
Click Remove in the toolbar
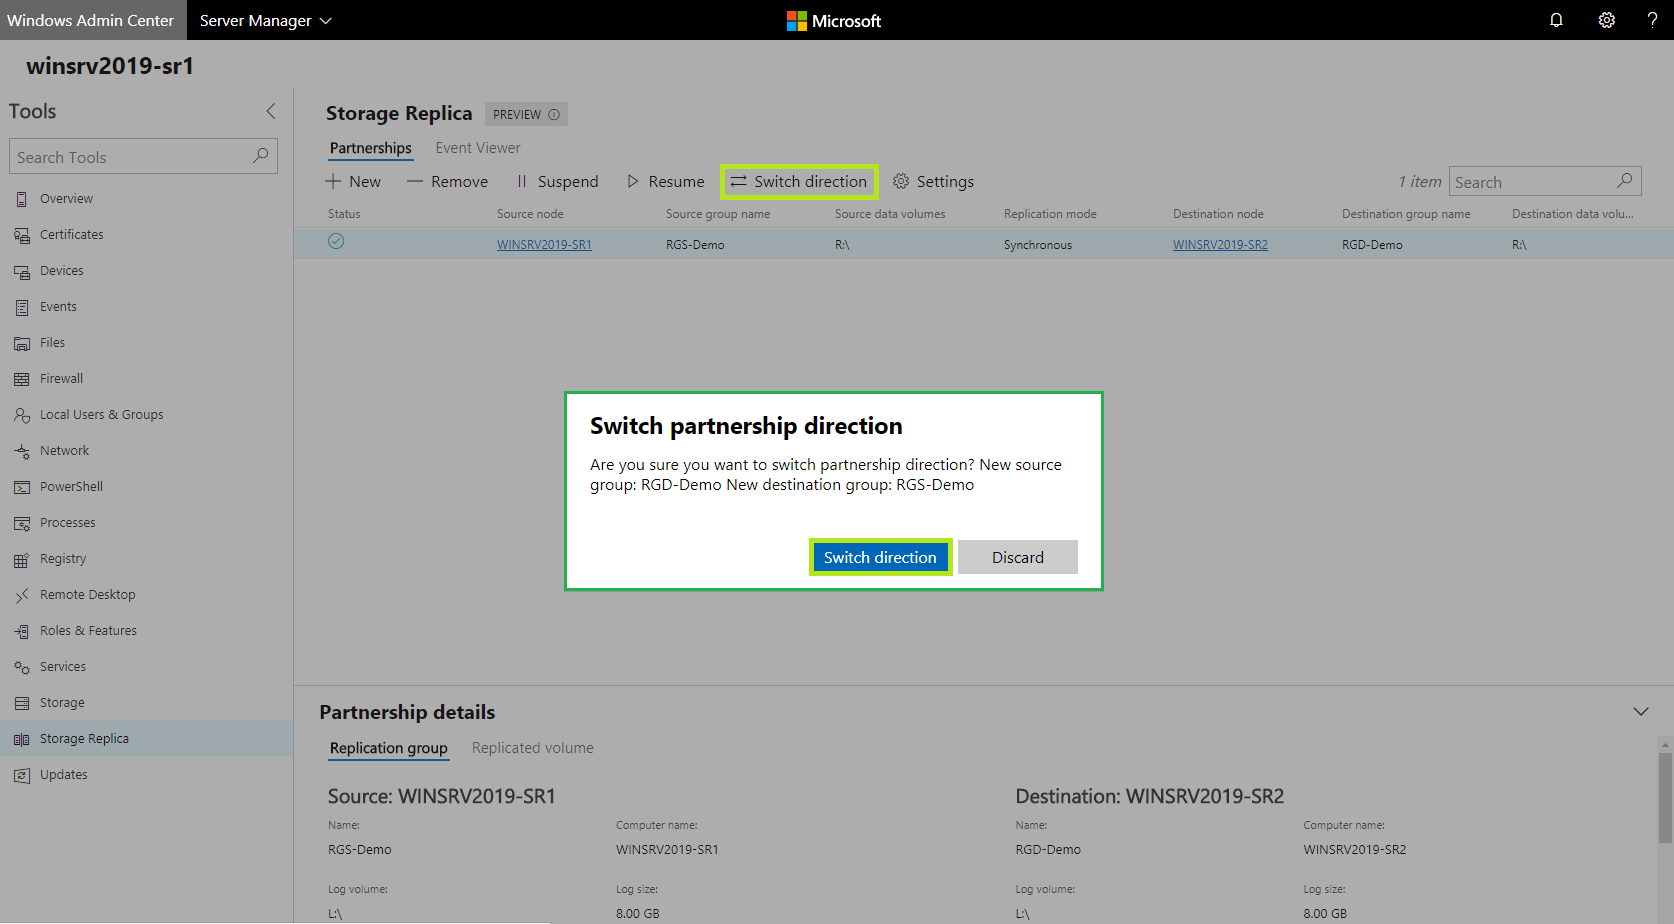coord(448,181)
